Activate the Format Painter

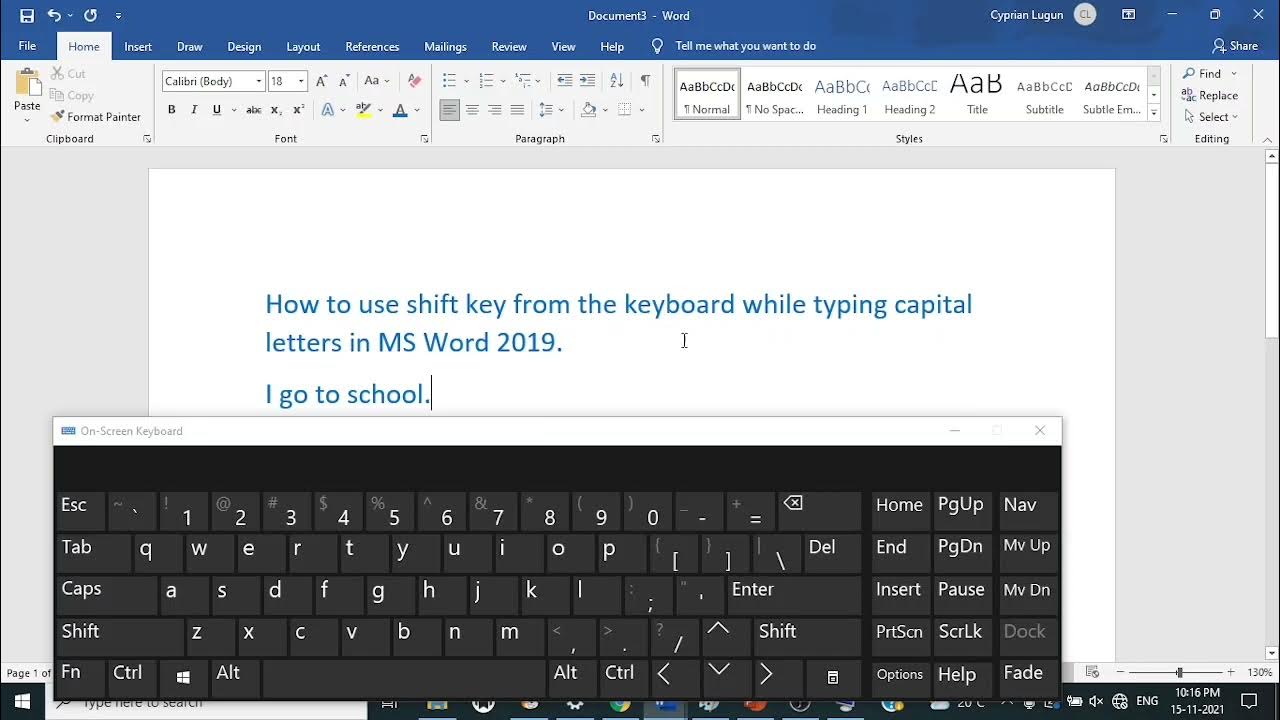pos(95,117)
